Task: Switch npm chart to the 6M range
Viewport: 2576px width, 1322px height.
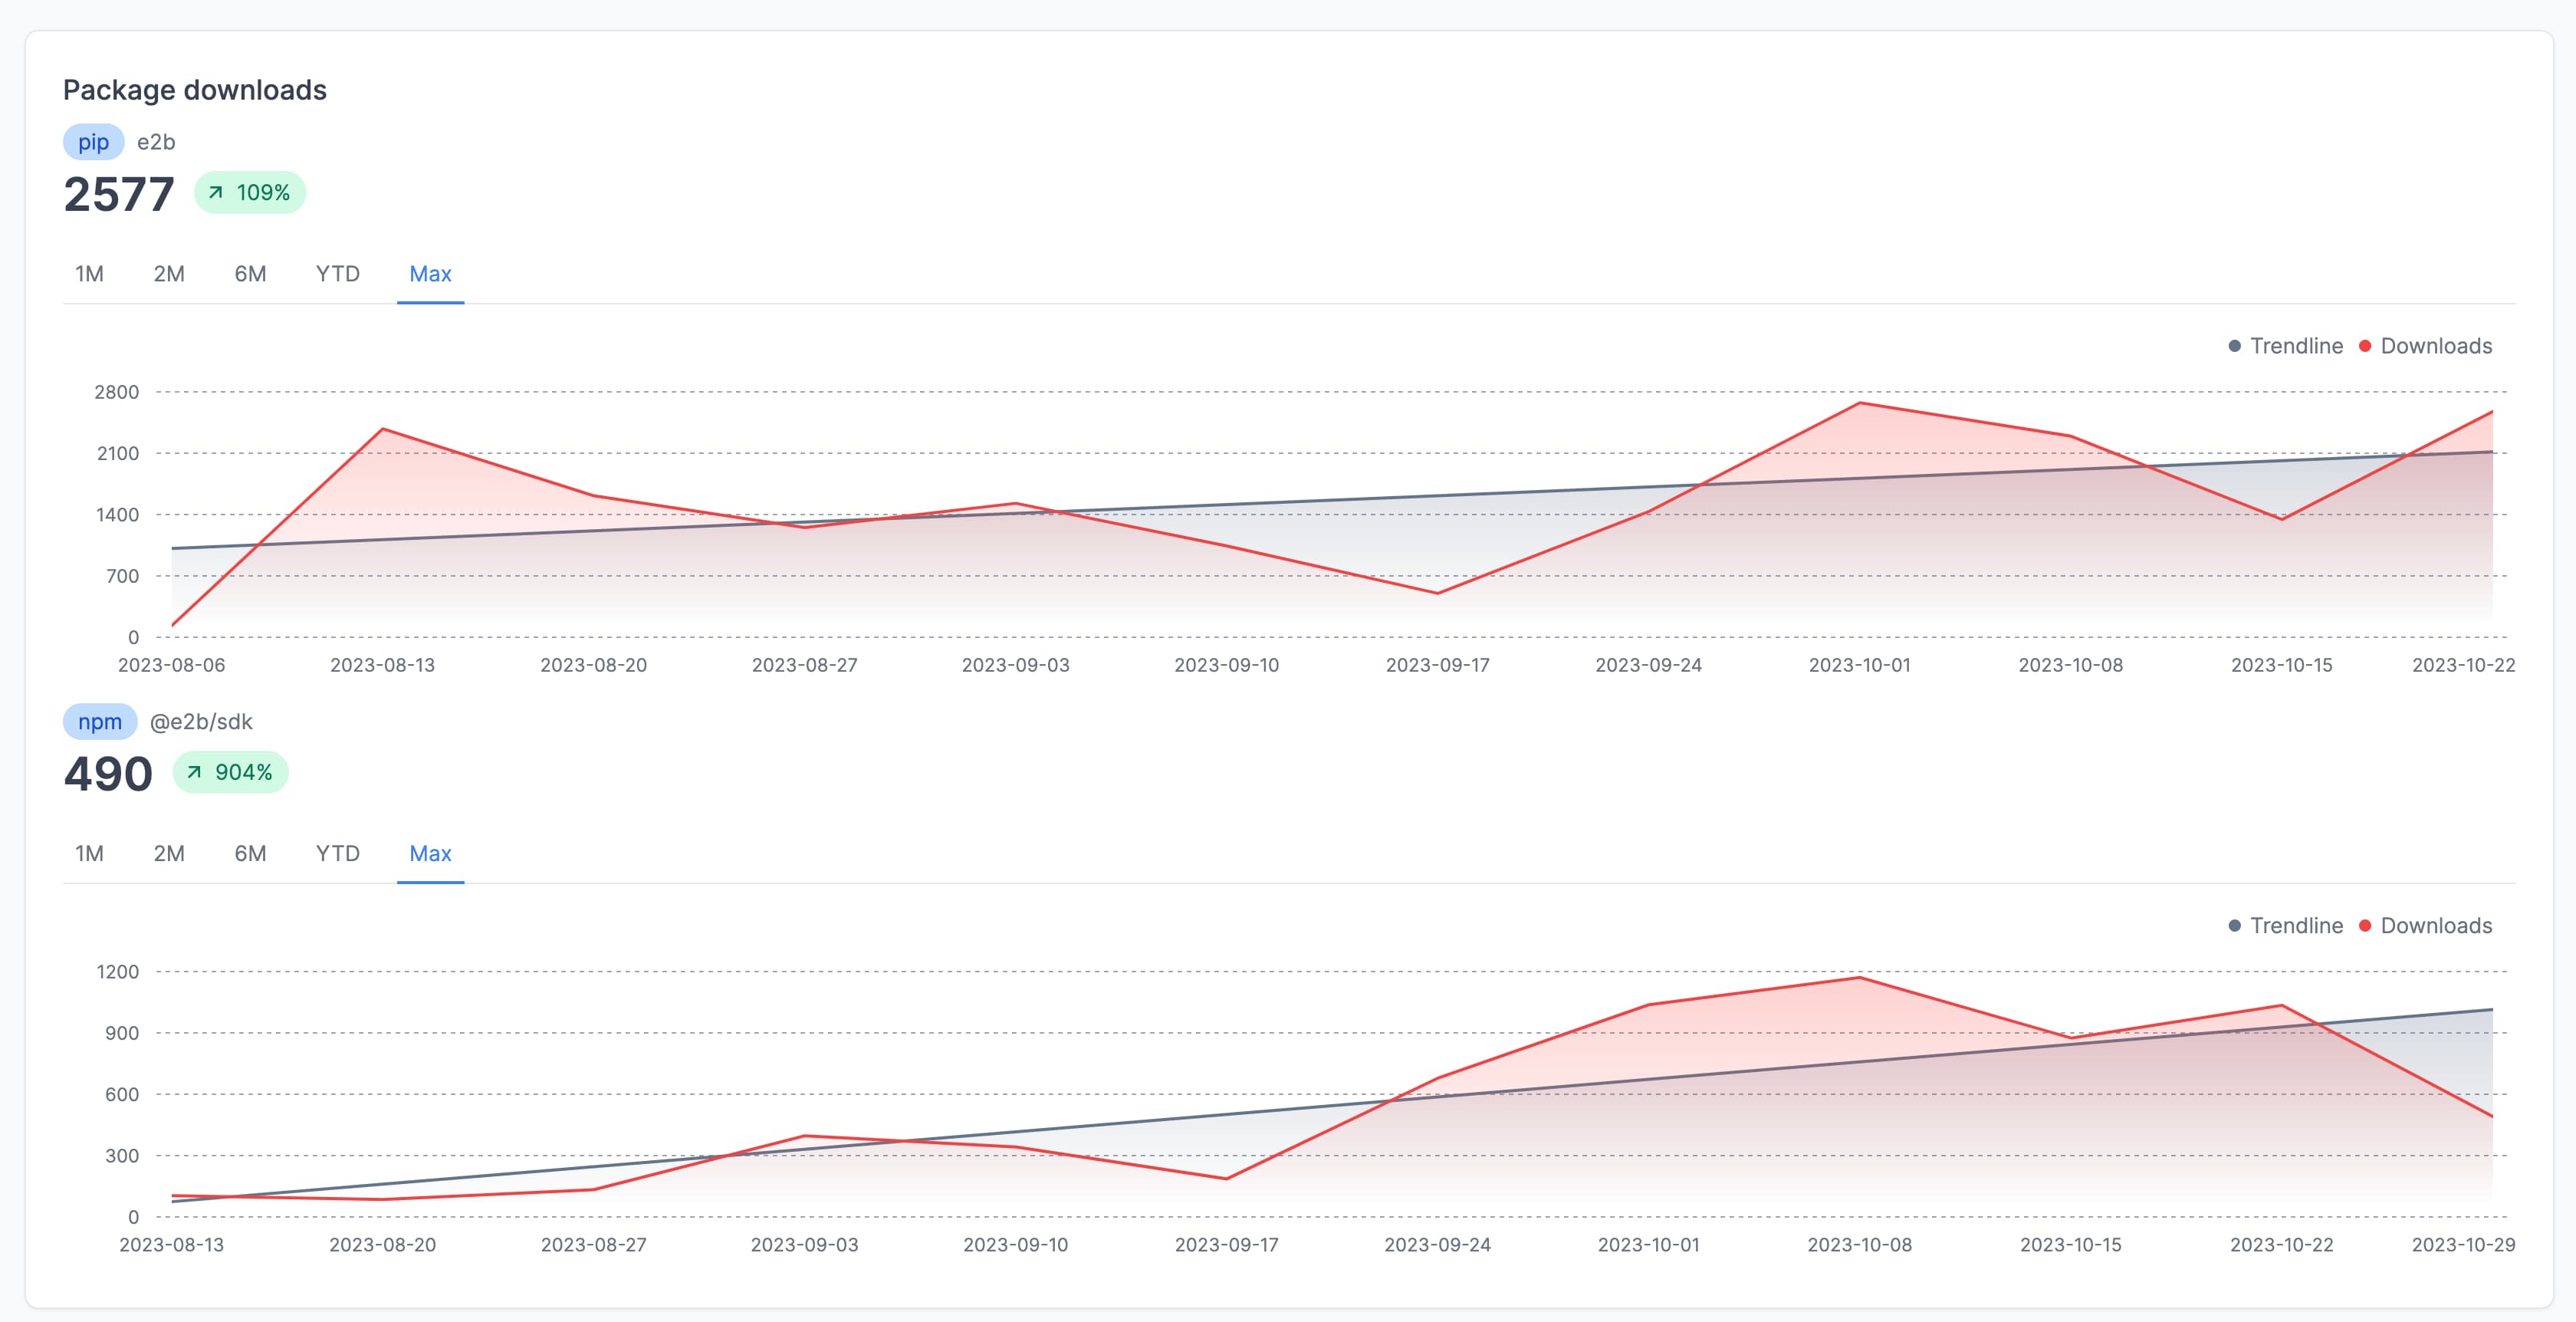Action: [250, 854]
